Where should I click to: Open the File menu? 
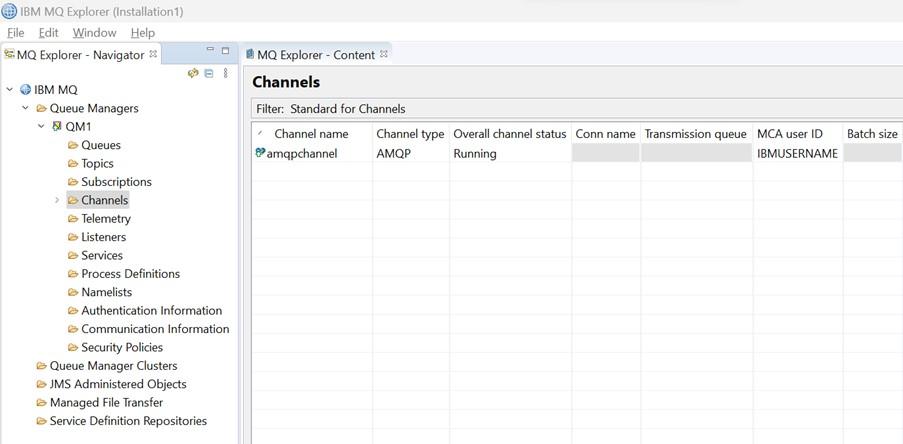(16, 33)
